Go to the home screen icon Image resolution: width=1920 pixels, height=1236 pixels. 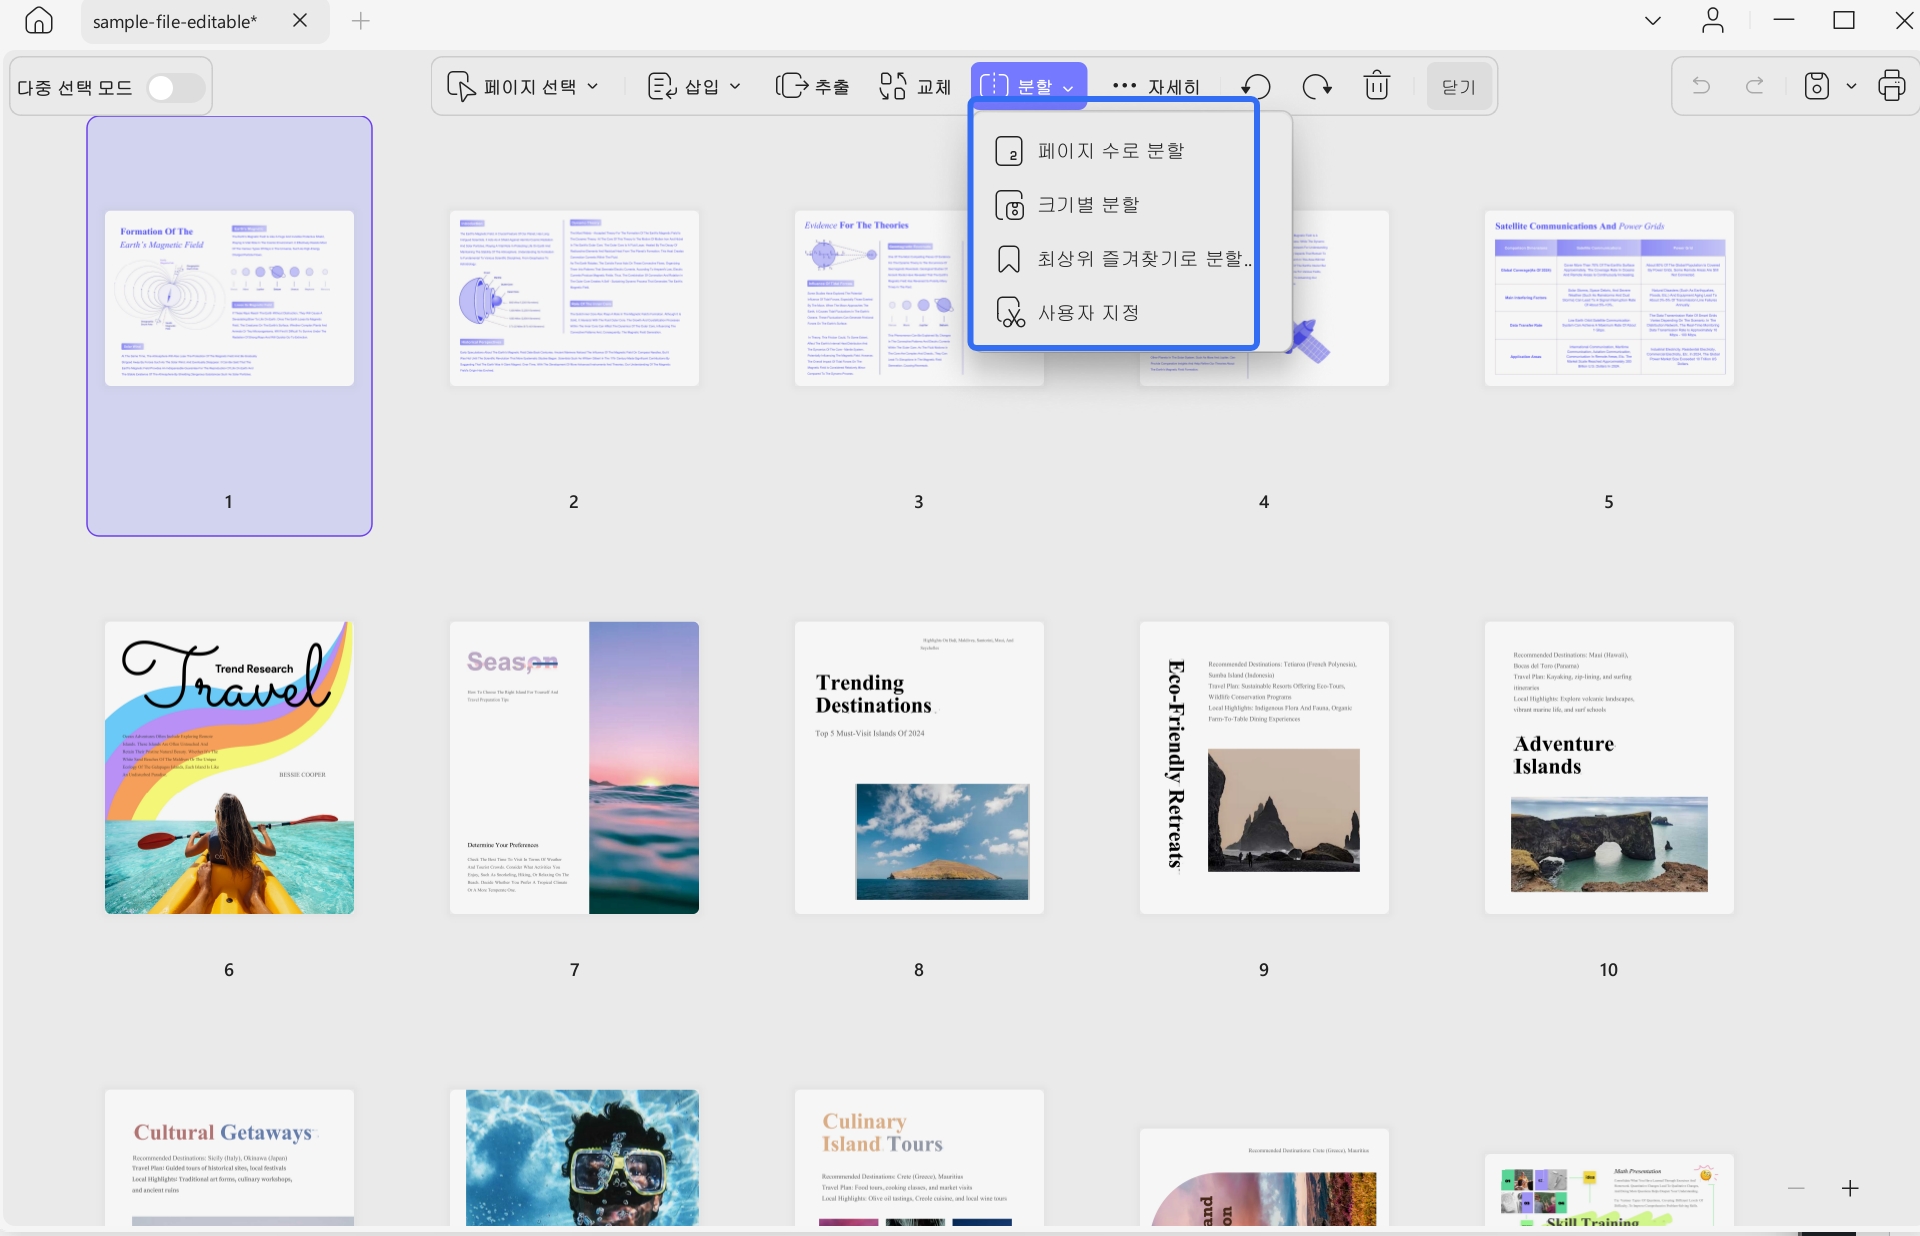click(x=38, y=20)
